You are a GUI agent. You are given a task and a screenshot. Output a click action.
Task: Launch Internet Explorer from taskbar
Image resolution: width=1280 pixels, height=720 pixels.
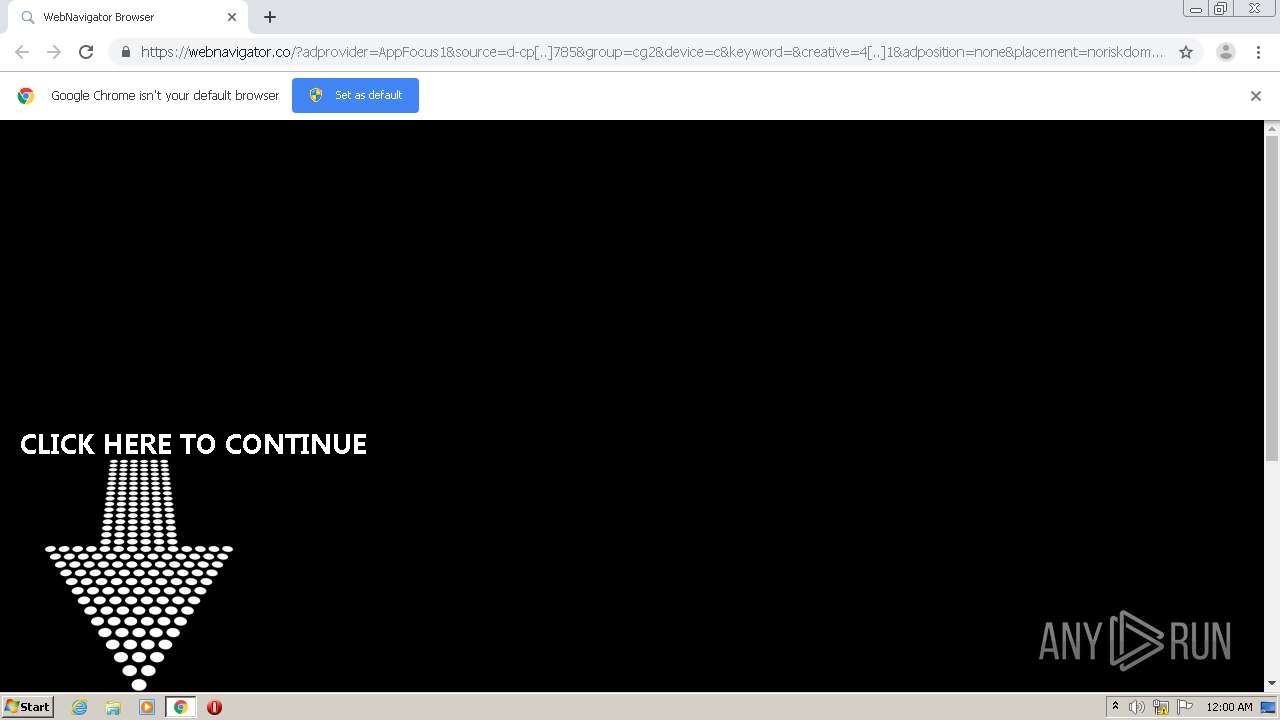(x=79, y=707)
